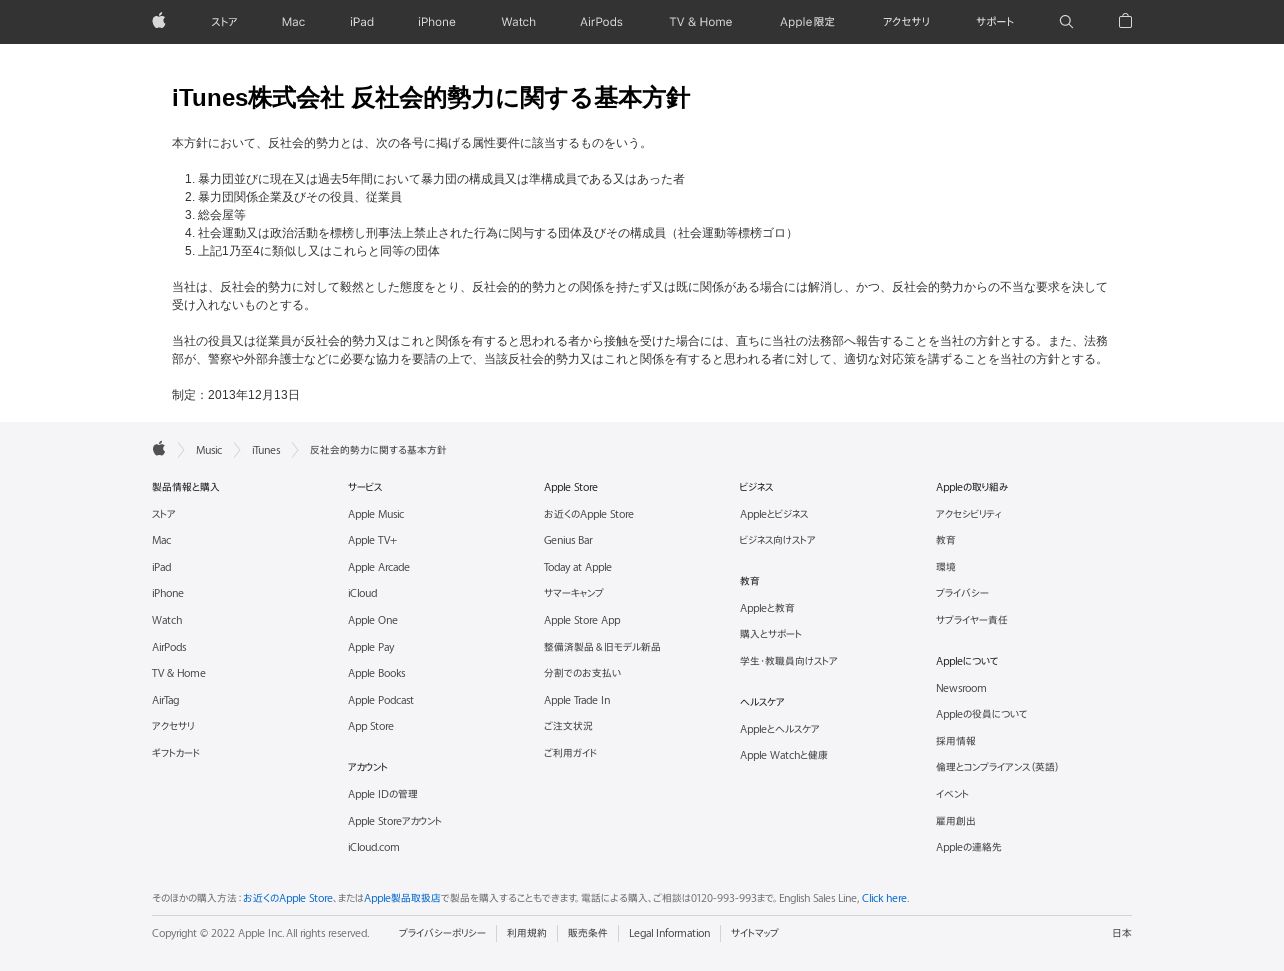This screenshot has height=971, width=1284.
Task: Open the Apple Trade In link
Action: [x=577, y=700]
